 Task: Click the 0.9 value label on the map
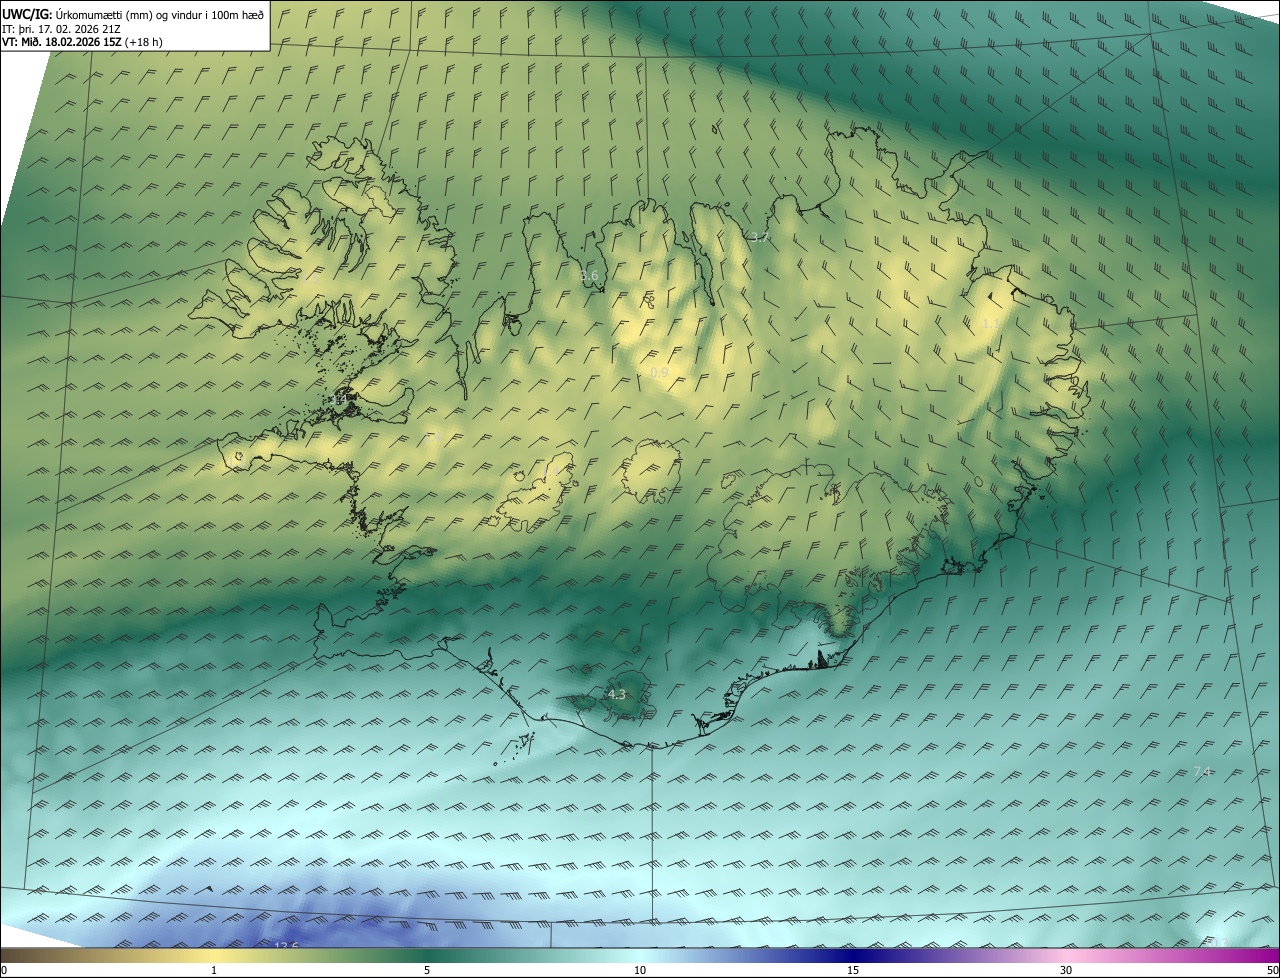pos(659,373)
